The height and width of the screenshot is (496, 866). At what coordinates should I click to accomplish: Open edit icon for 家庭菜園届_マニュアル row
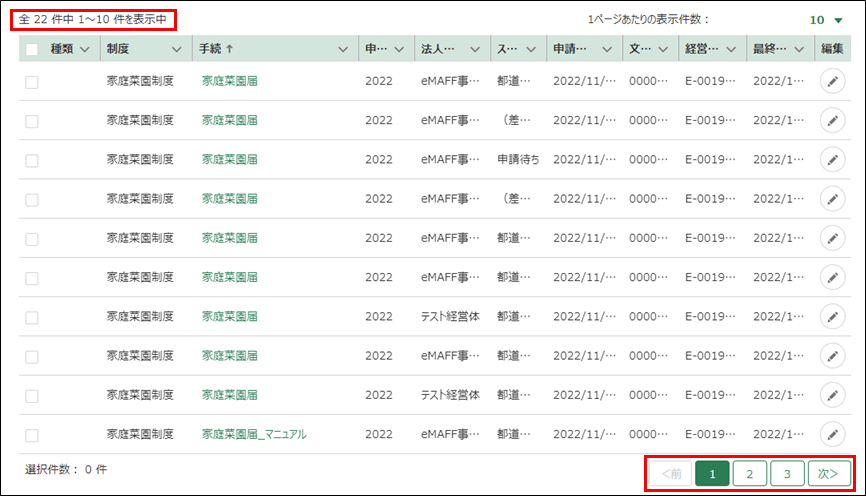[832, 434]
